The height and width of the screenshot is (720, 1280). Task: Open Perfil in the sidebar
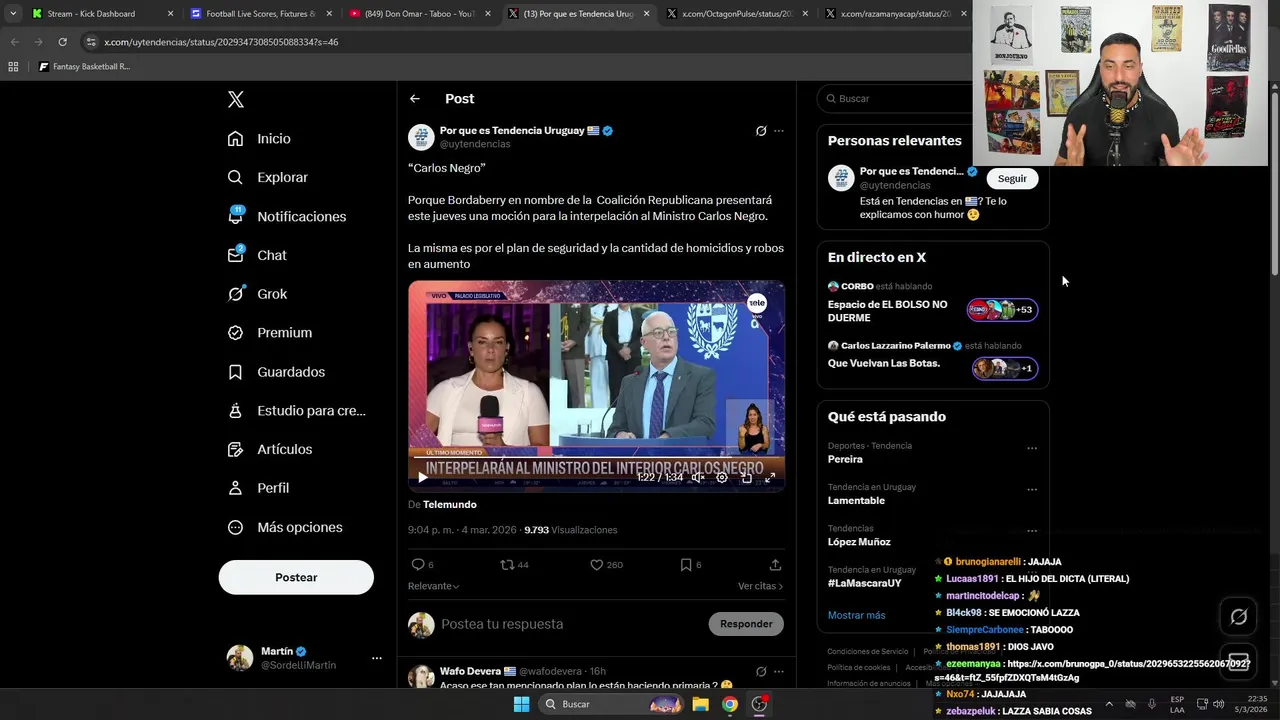pos(258,488)
